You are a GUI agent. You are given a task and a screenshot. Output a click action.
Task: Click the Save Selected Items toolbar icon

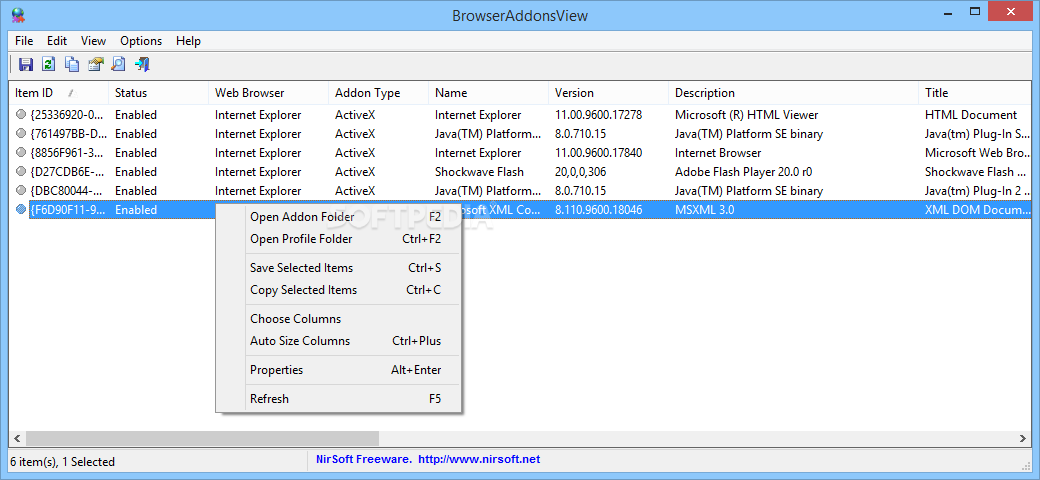click(x=26, y=64)
